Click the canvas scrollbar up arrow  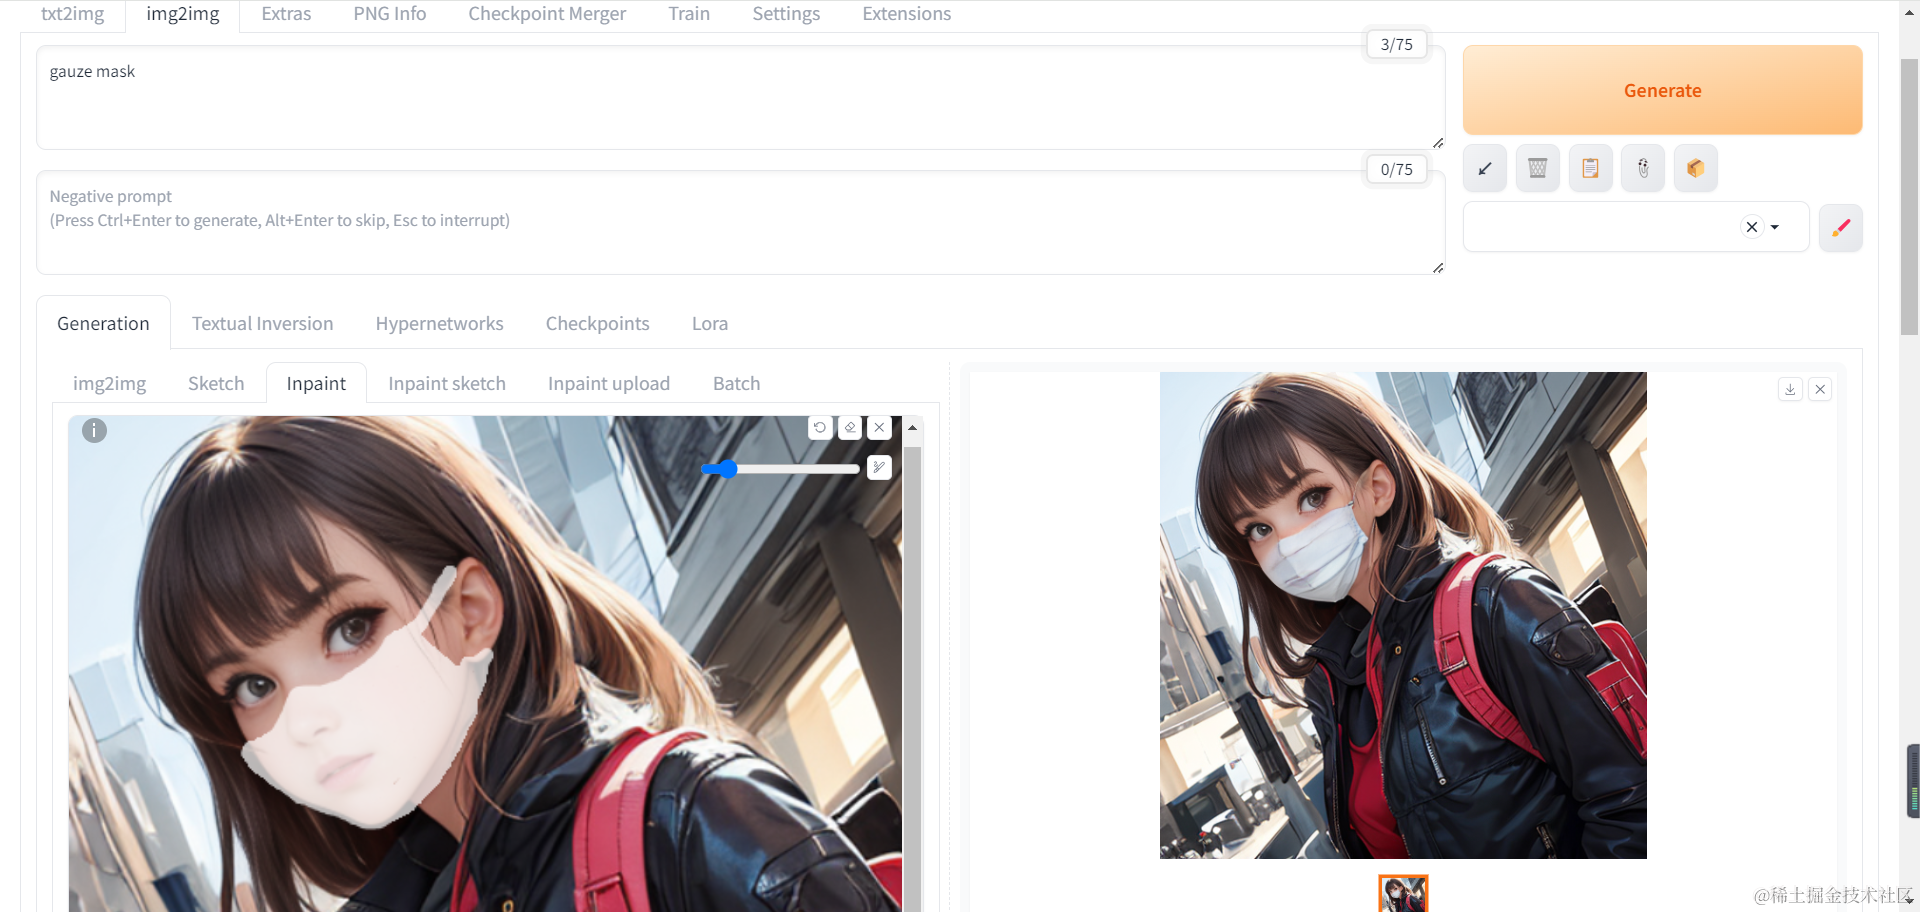[x=912, y=427]
